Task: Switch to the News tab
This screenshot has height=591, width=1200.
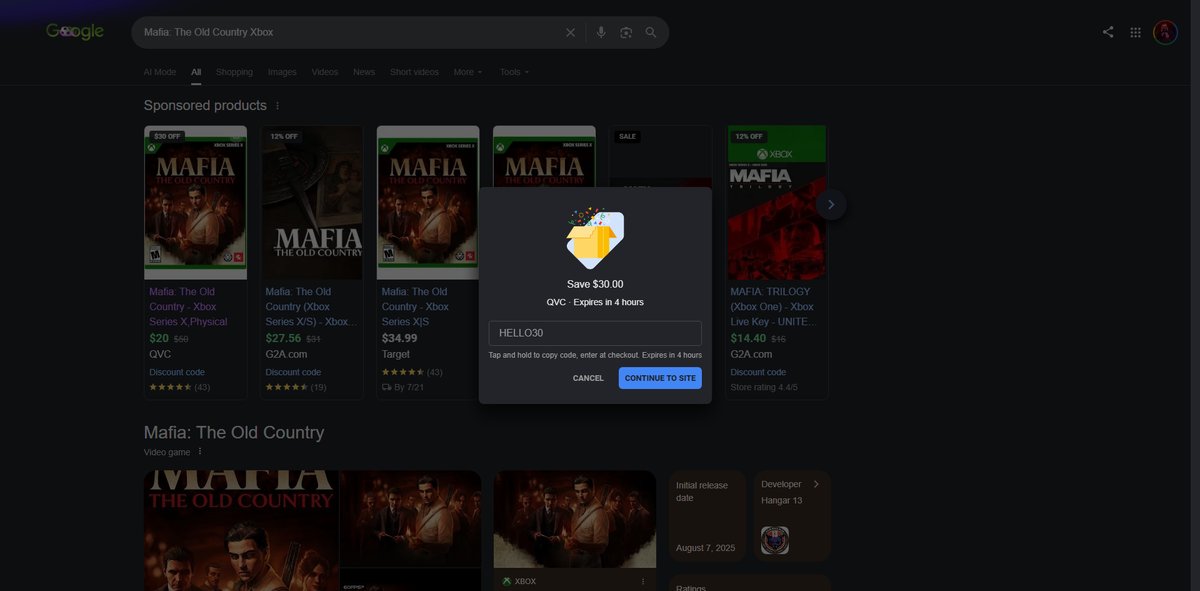Action: click(364, 72)
